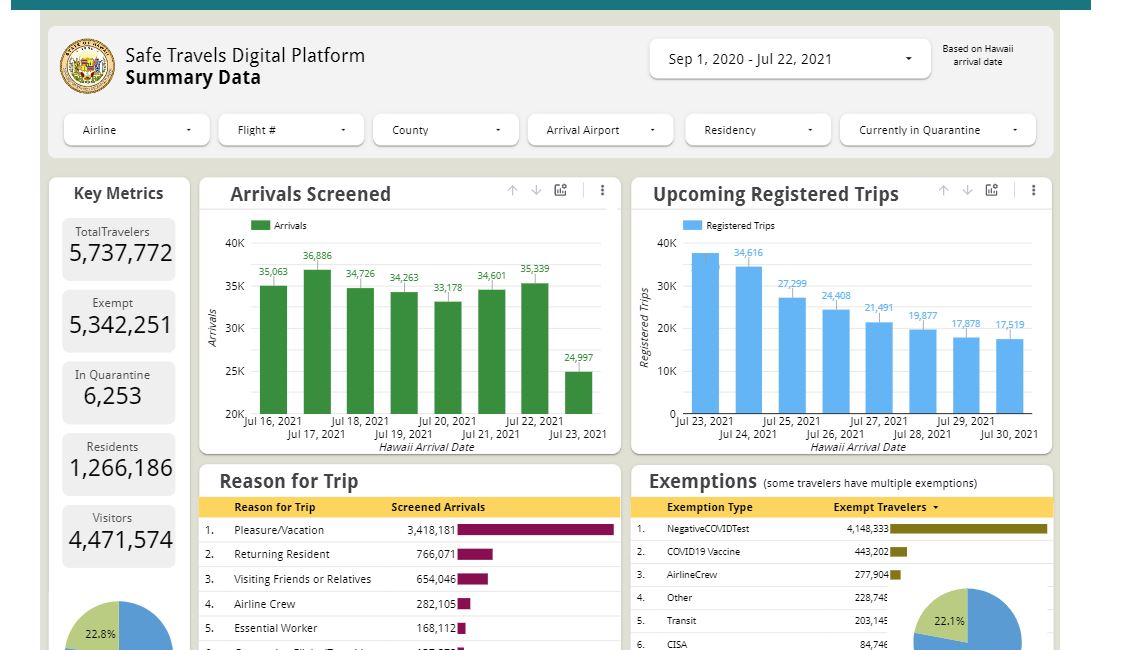This screenshot has width=1141, height=650.
Task: Click the 36,886 arrivals bar for Jul 17
Action: 317,342
